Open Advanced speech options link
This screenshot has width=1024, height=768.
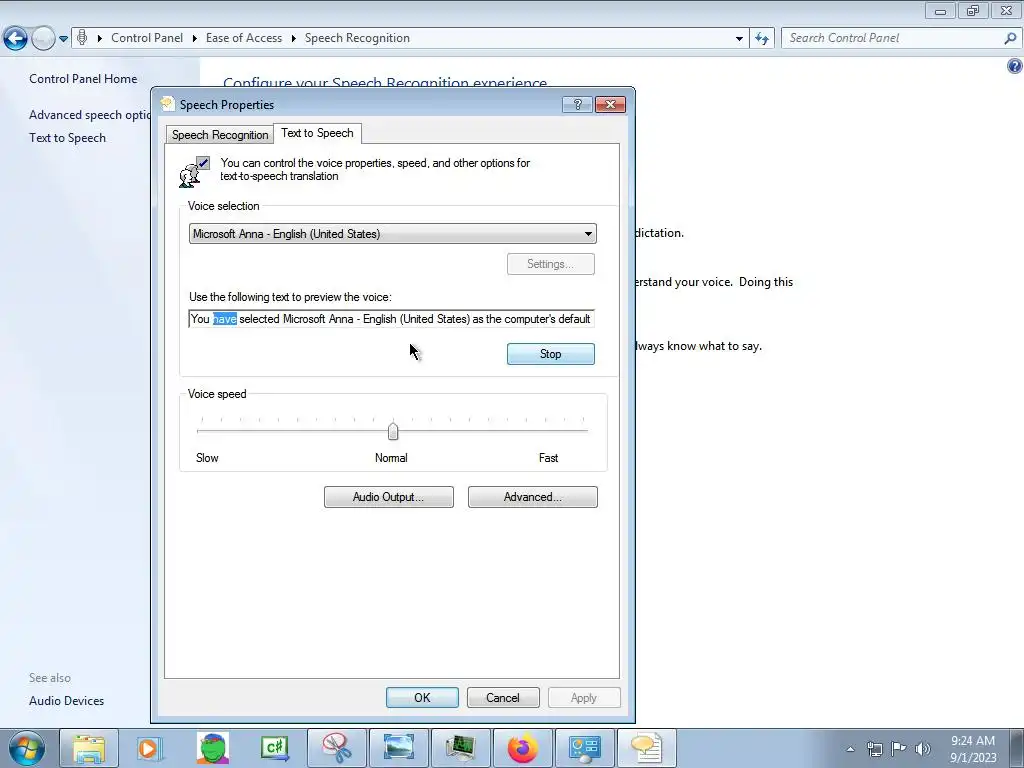point(89,115)
